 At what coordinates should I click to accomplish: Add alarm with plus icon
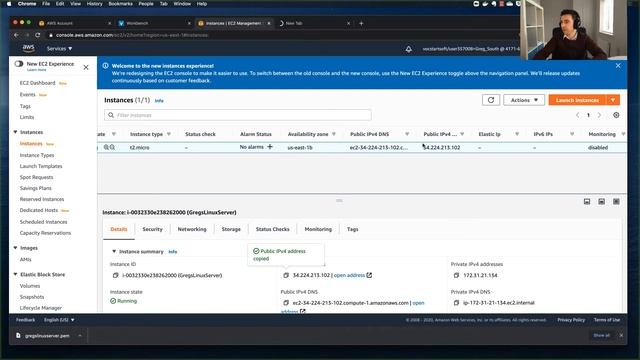[x=270, y=147]
